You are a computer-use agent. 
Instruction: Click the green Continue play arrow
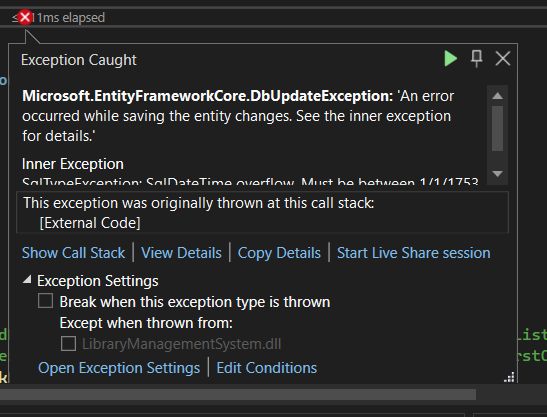click(450, 58)
